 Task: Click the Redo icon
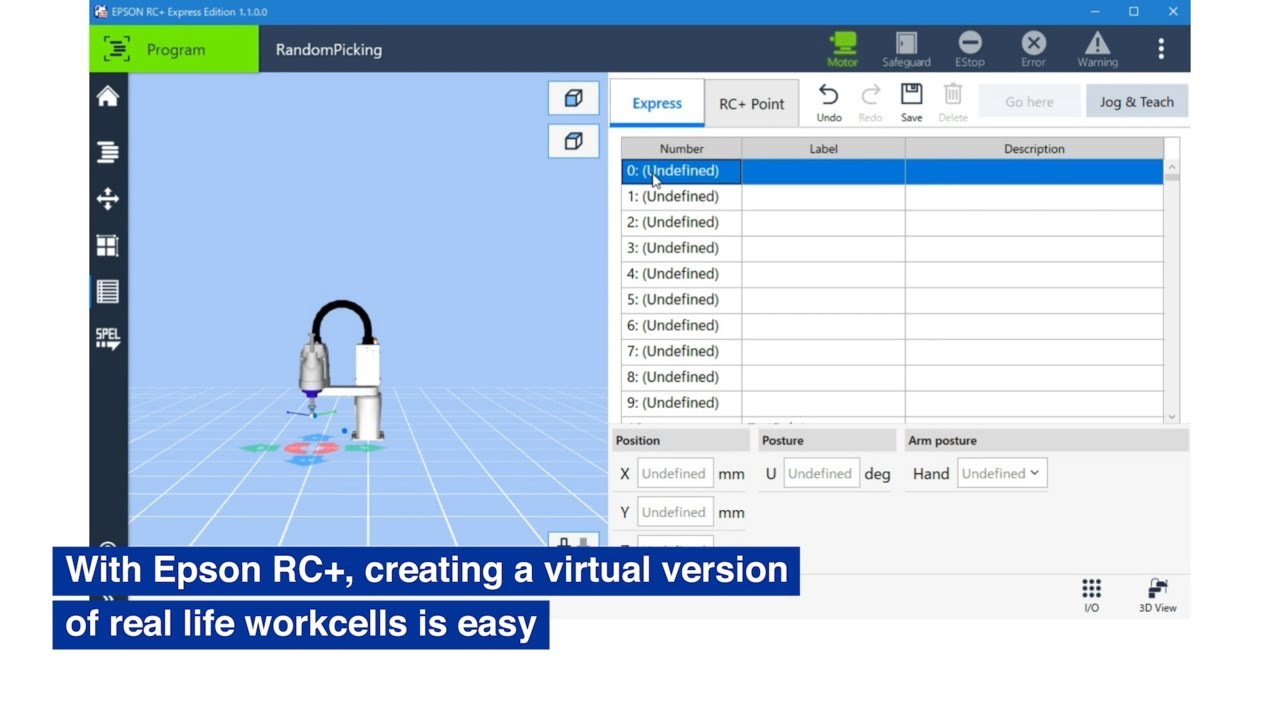click(870, 103)
